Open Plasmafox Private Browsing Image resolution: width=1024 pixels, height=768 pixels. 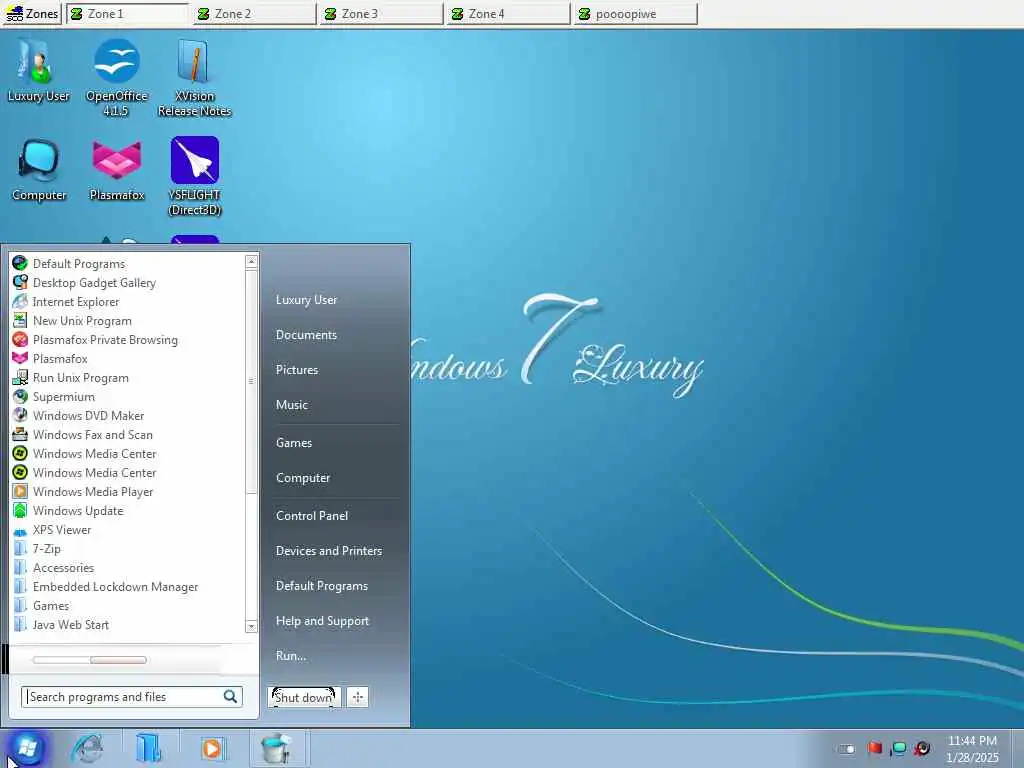coord(104,340)
